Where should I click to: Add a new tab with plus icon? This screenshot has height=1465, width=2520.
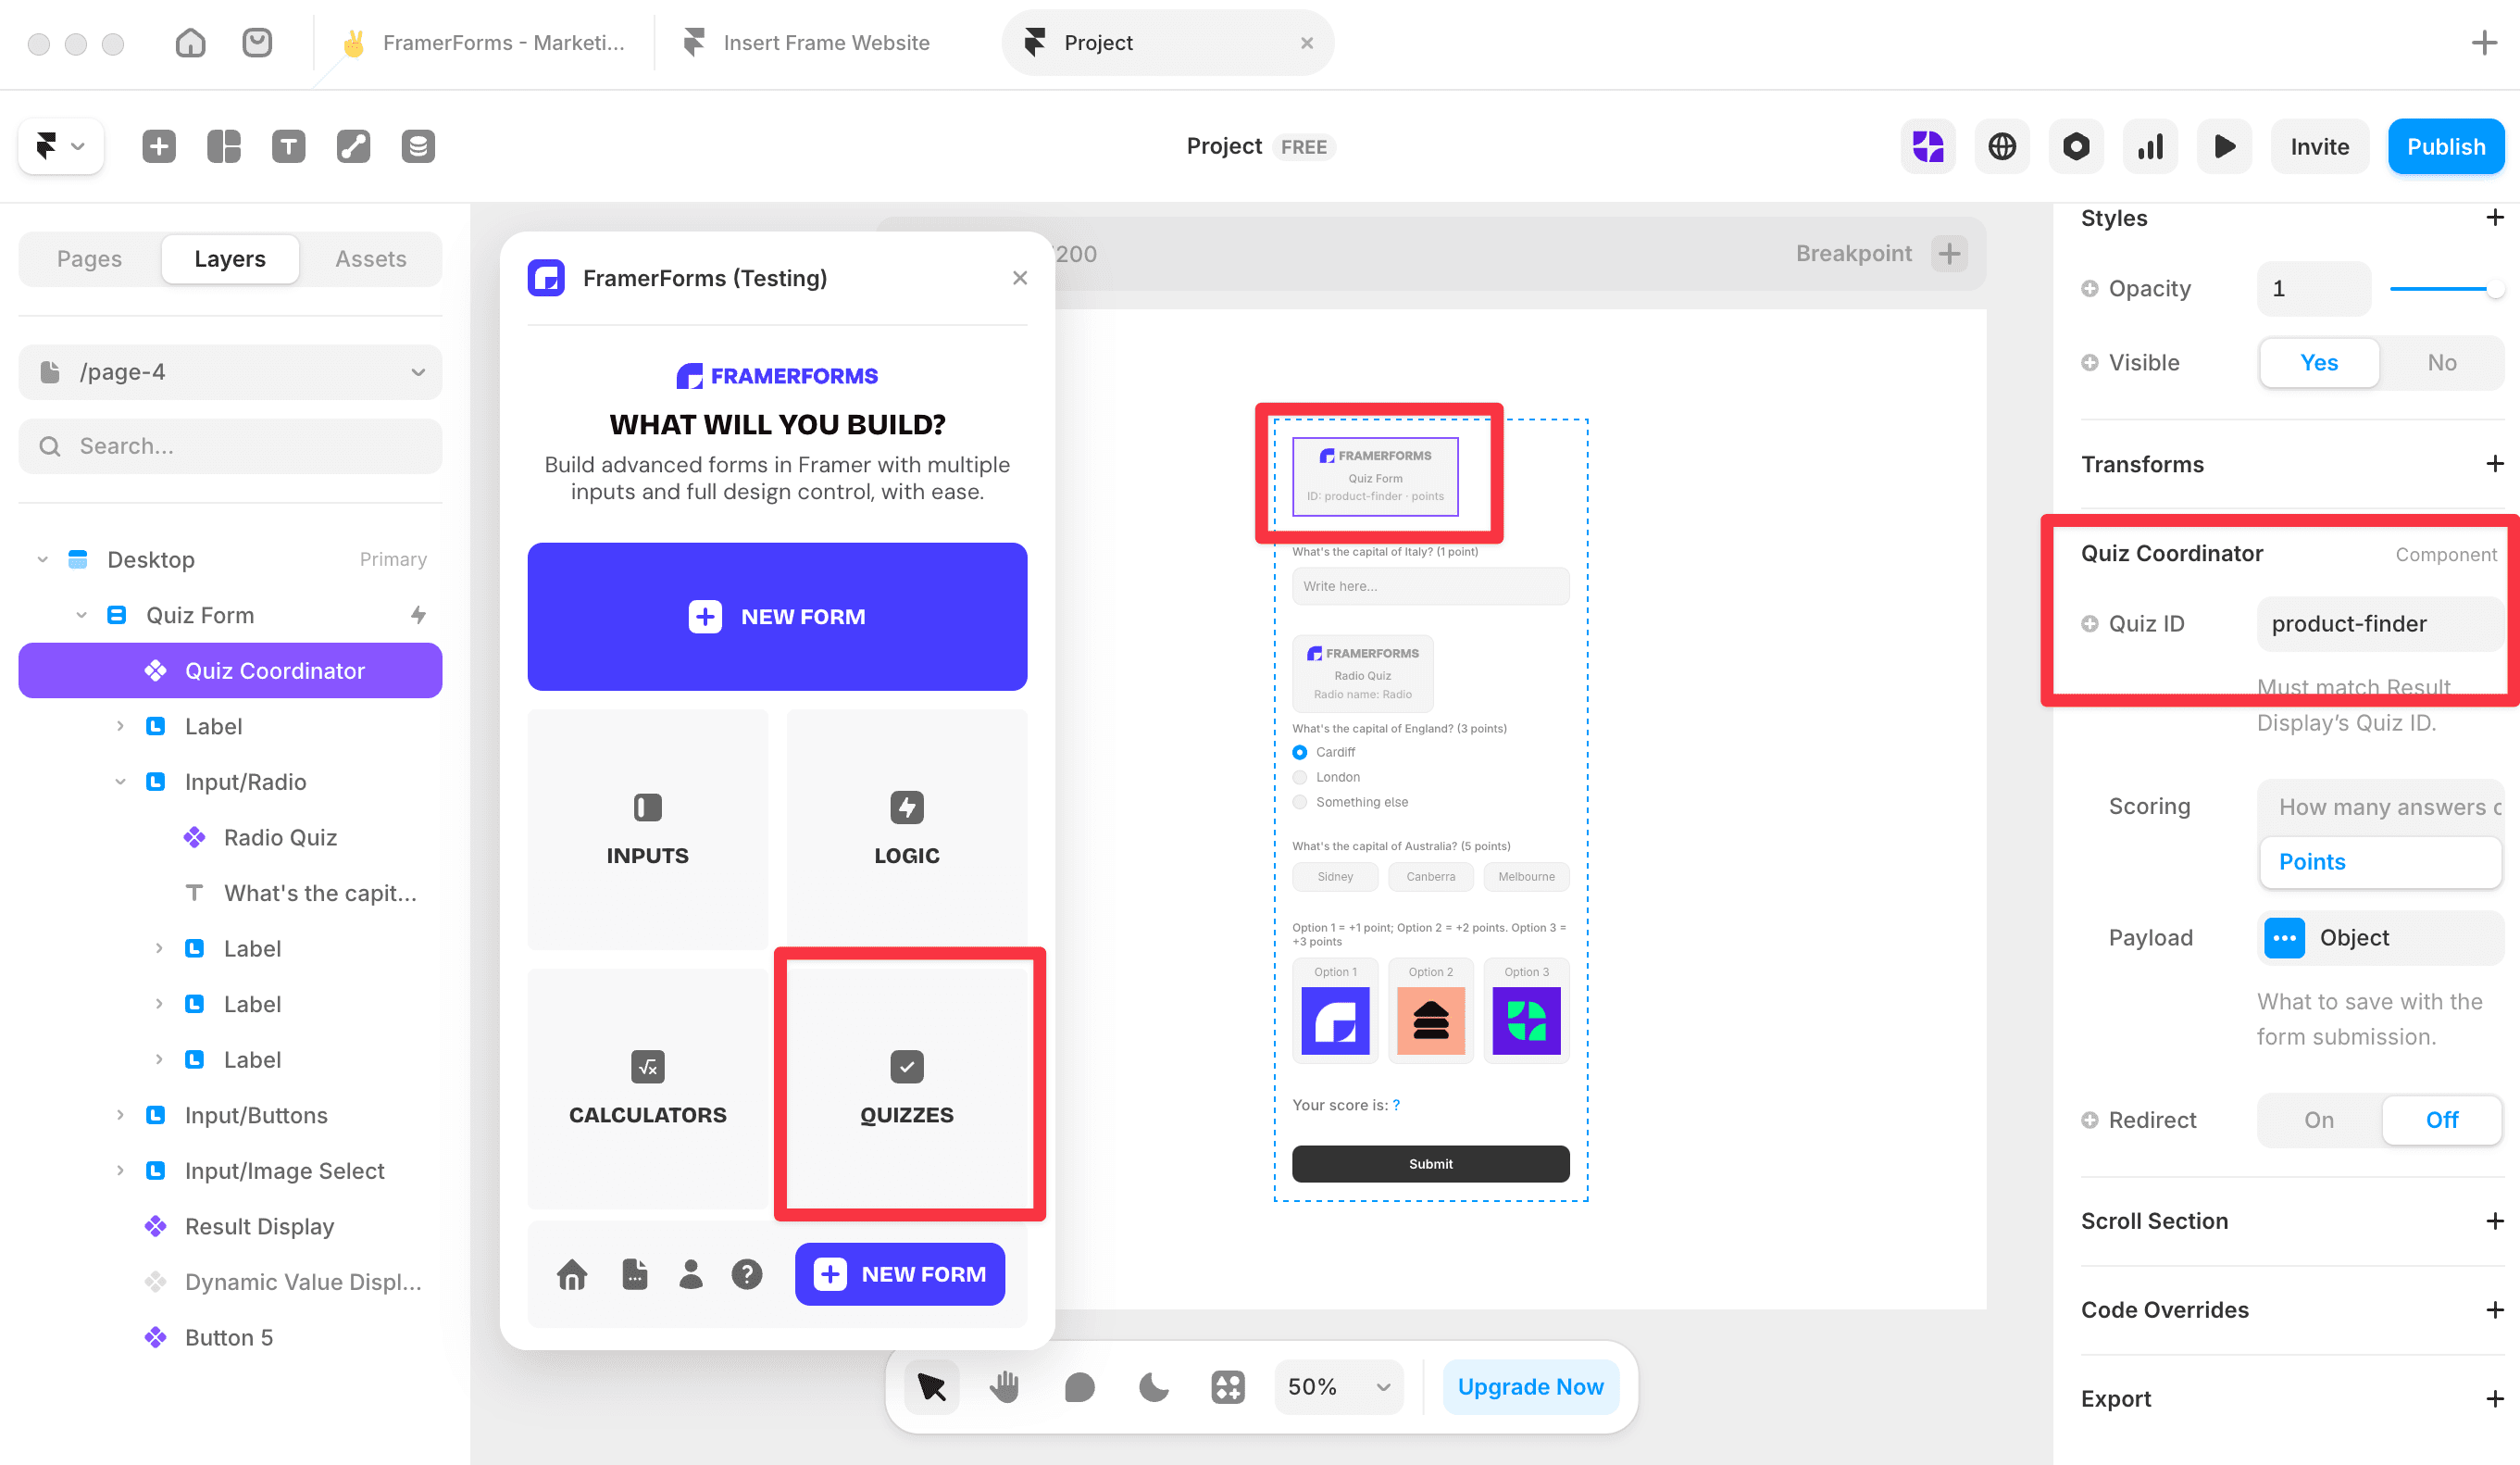point(2484,42)
